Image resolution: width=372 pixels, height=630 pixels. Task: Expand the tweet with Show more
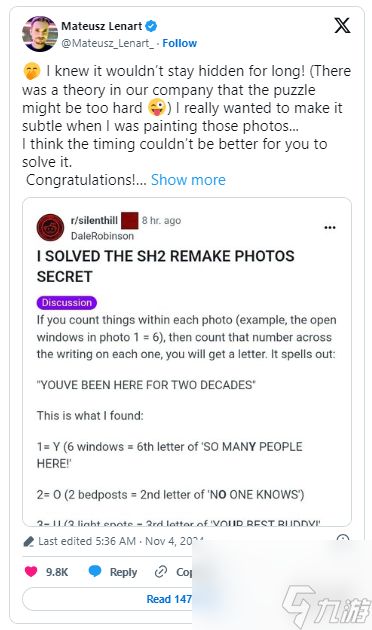(188, 180)
